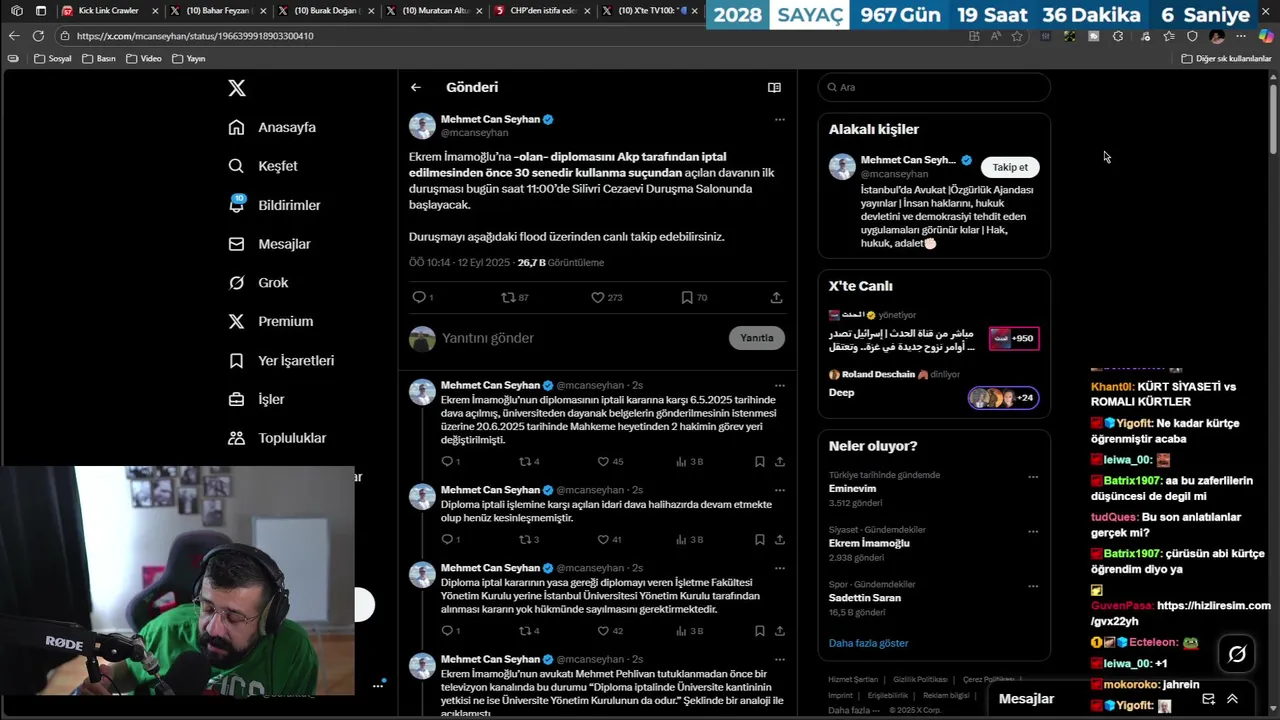Click Daha fazla göster link

[868, 643]
